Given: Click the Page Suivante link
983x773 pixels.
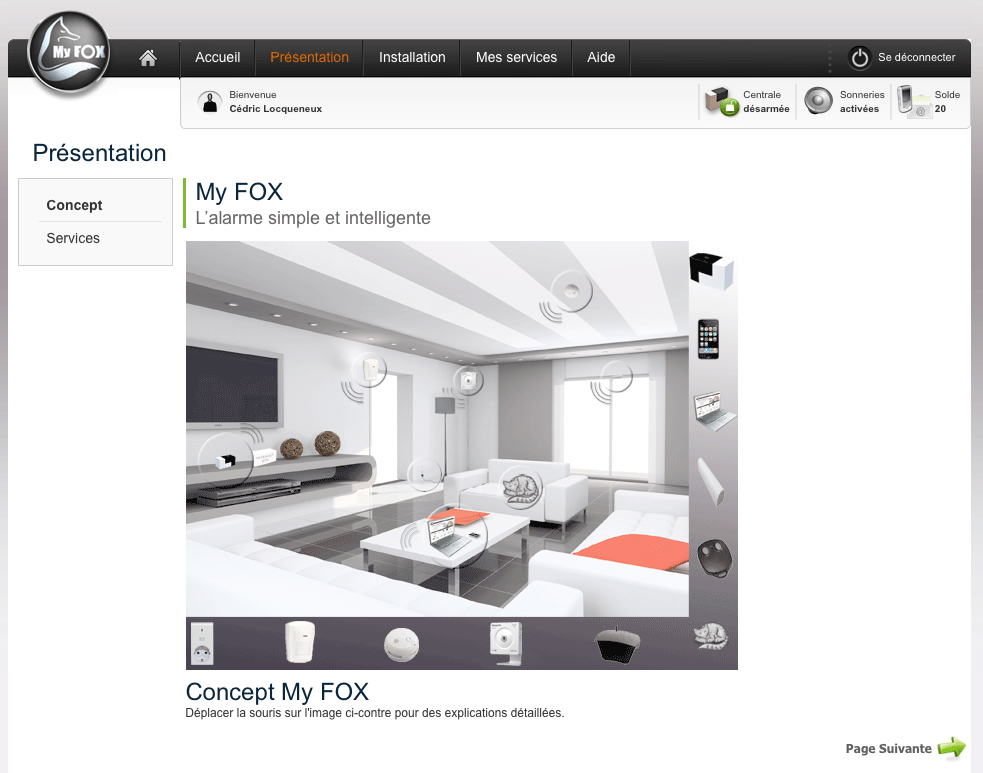Looking at the screenshot, I should (888, 749).
